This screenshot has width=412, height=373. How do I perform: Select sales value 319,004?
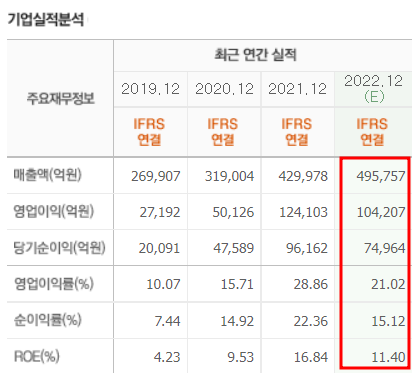(x=229, y=176)
